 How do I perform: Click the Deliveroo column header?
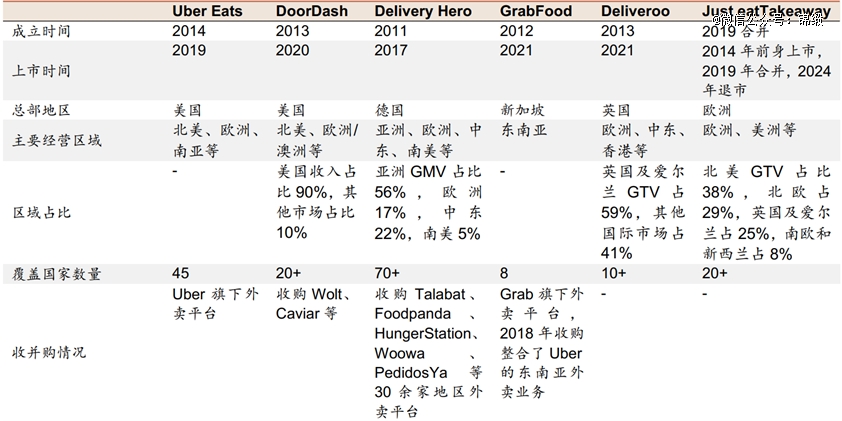(x=635, y=11)
